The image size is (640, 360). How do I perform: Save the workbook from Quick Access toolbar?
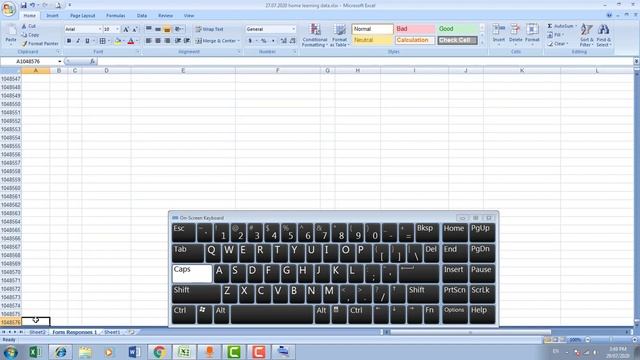pos(23,5)
